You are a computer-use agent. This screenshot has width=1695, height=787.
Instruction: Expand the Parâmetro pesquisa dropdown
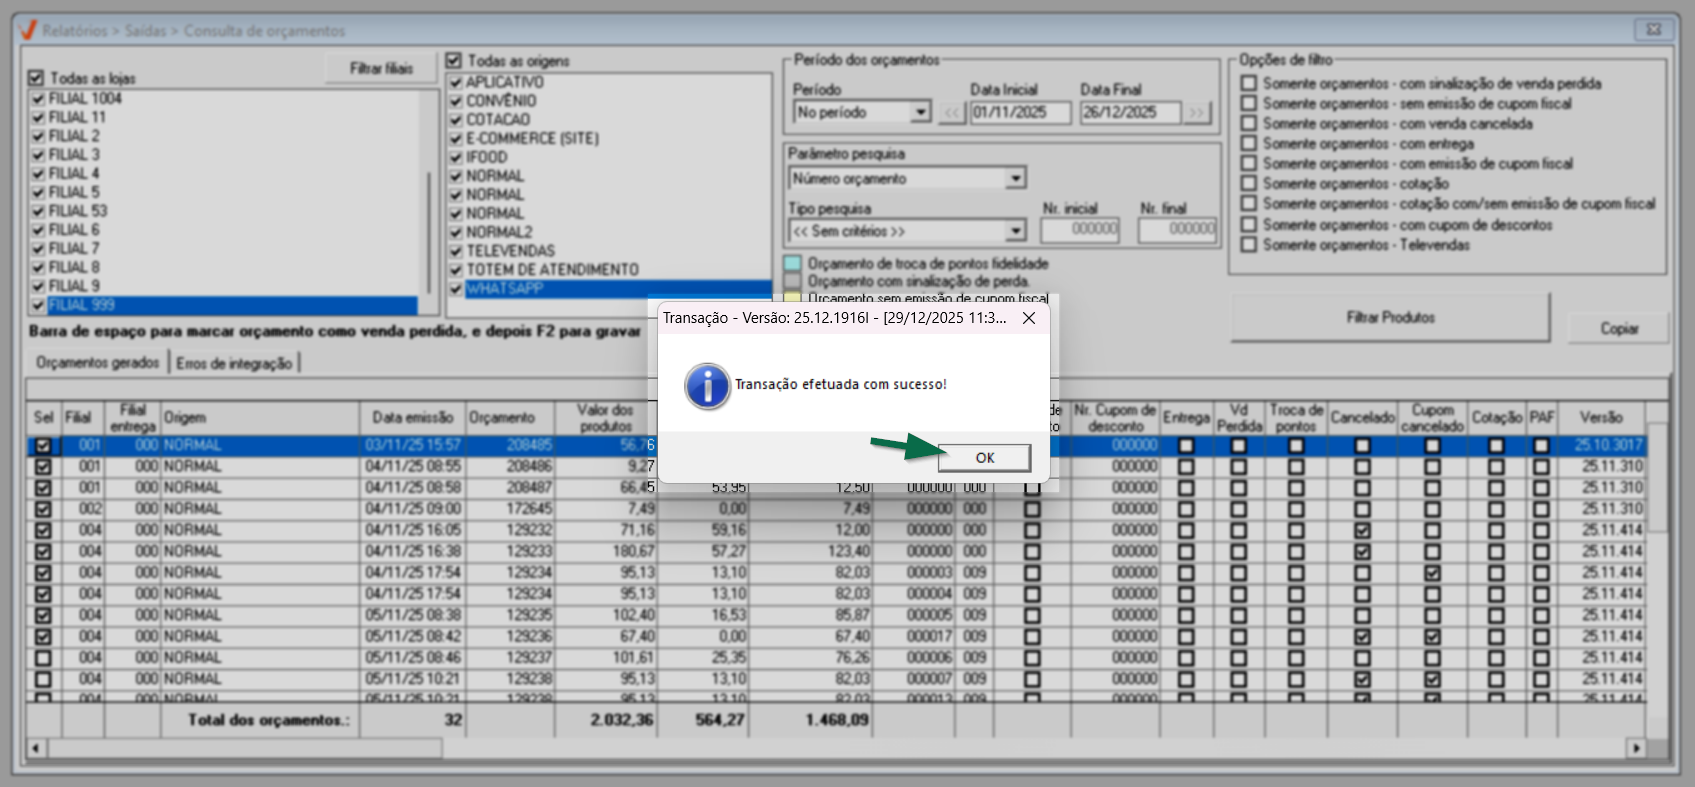[1015, 179]
